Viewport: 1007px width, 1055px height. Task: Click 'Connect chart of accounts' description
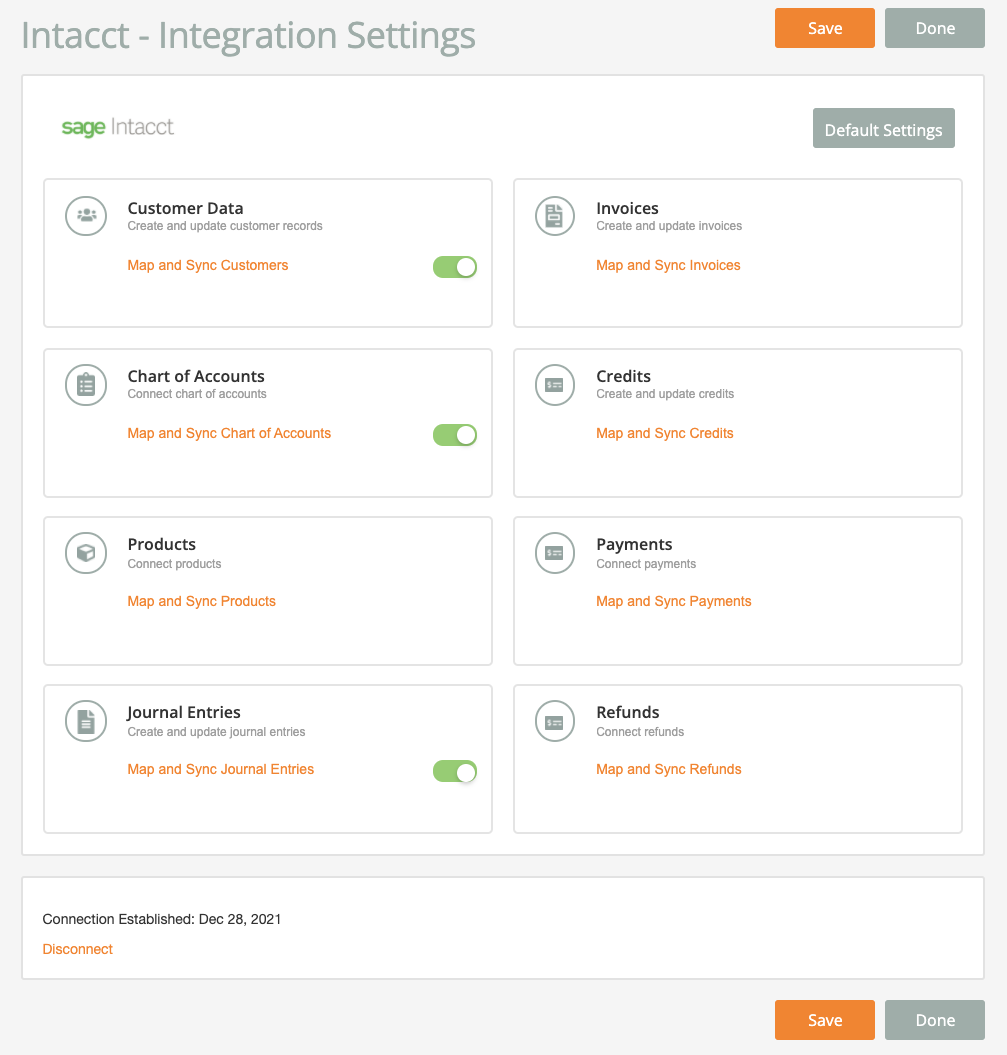point(197,394)
